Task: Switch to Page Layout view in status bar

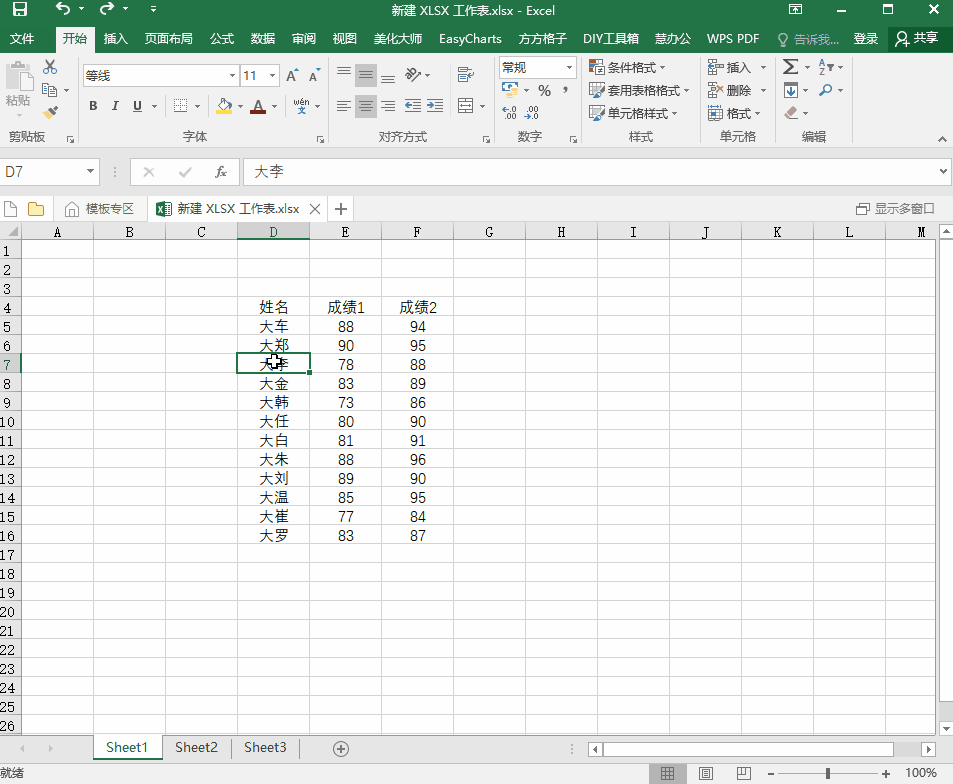Action: [x=706, y=773]
